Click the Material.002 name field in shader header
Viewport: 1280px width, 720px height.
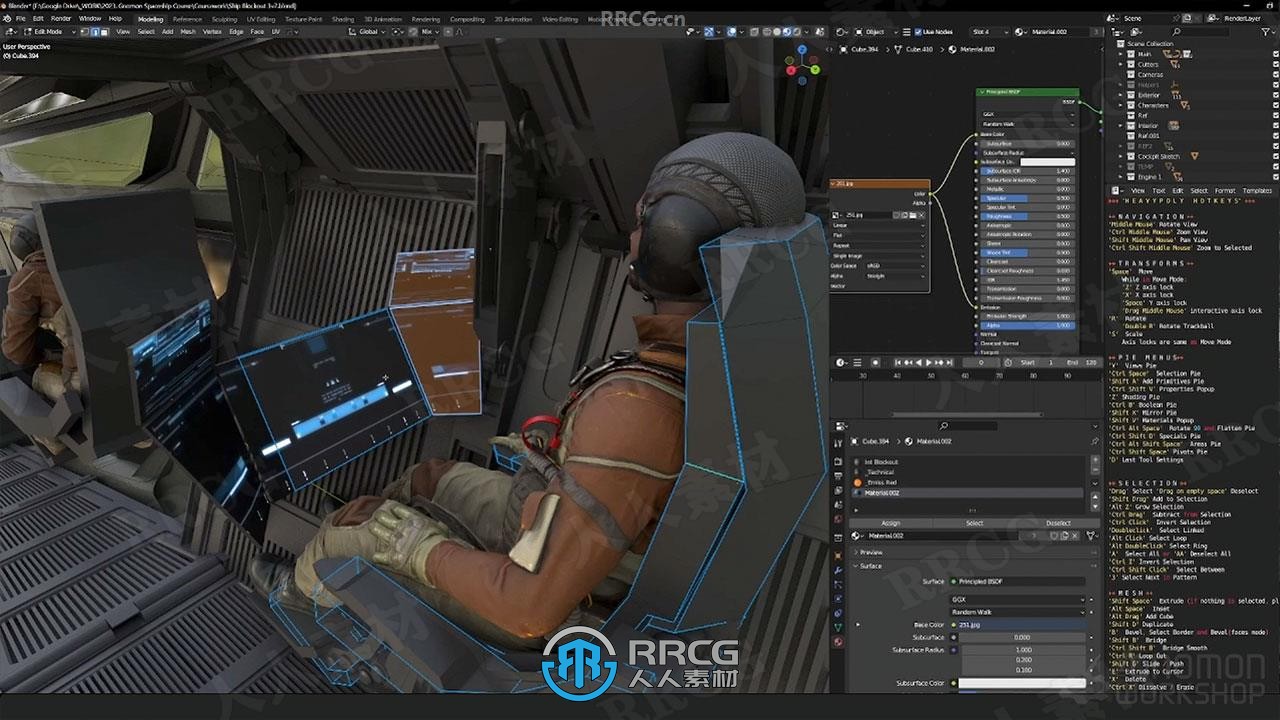tap(1060, 32)
